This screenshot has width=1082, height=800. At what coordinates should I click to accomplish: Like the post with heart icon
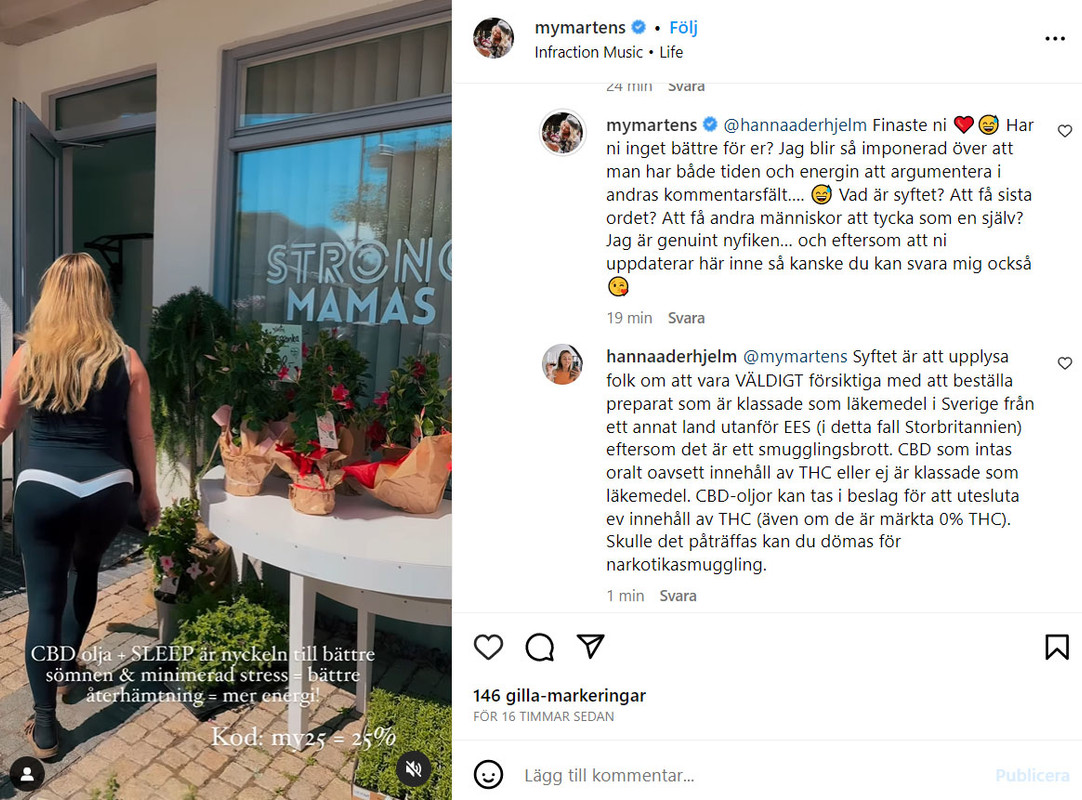[x=488, y=647]
